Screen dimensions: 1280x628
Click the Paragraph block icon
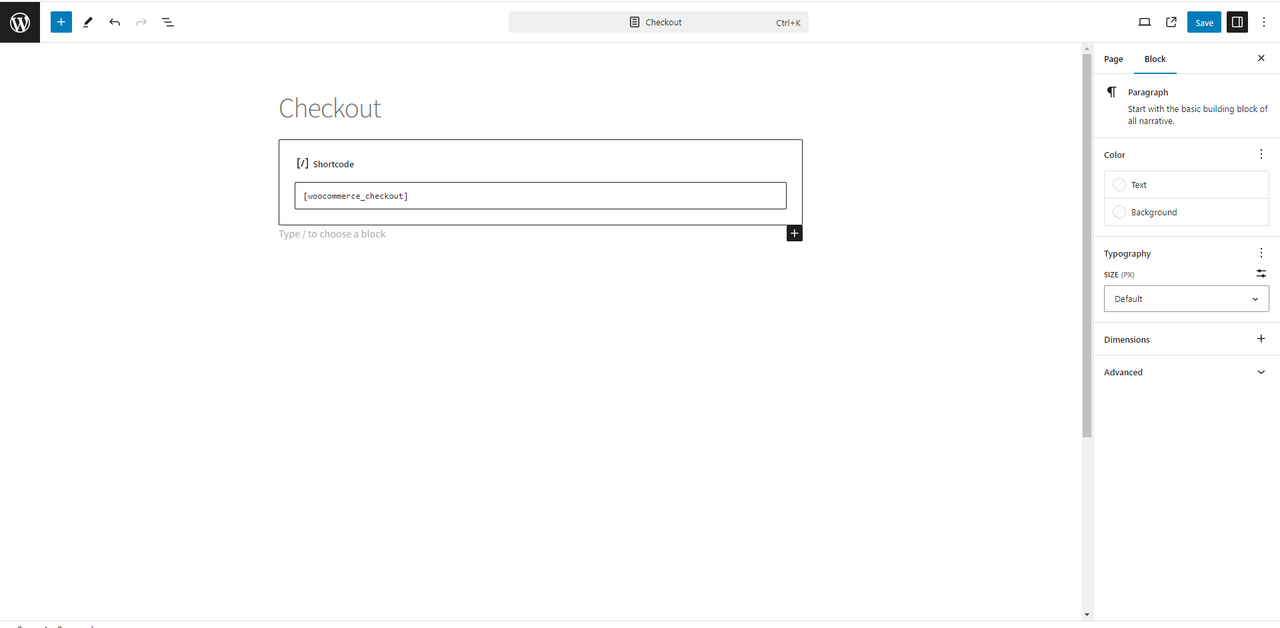coord(1112,92)
